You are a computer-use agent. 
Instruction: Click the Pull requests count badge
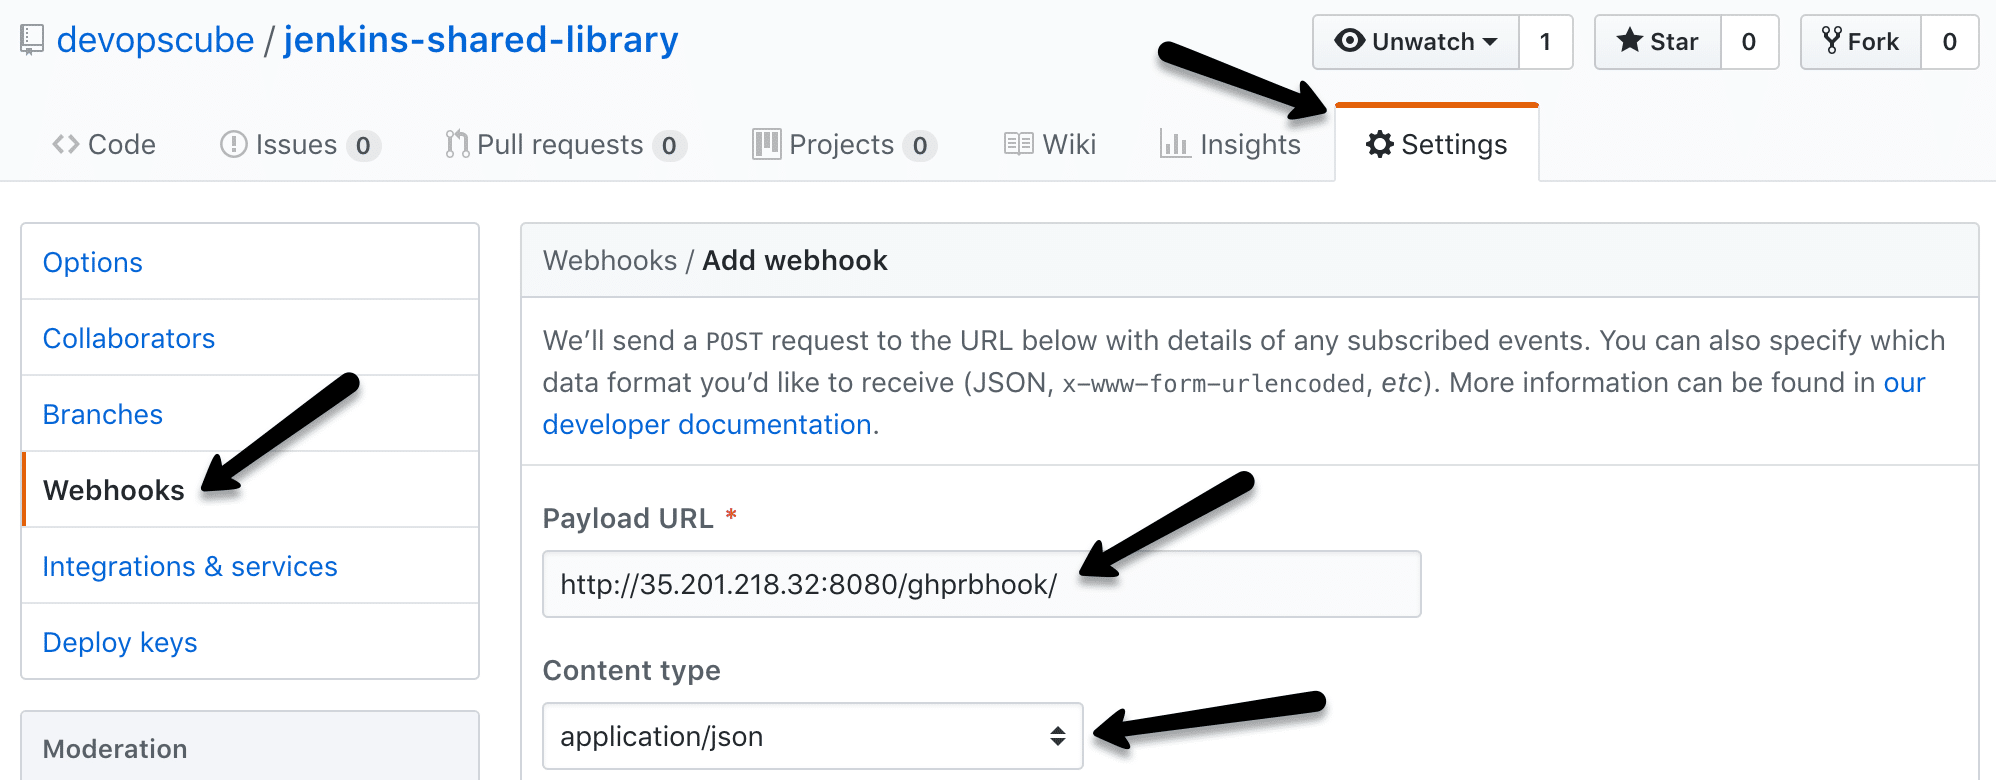669,146
